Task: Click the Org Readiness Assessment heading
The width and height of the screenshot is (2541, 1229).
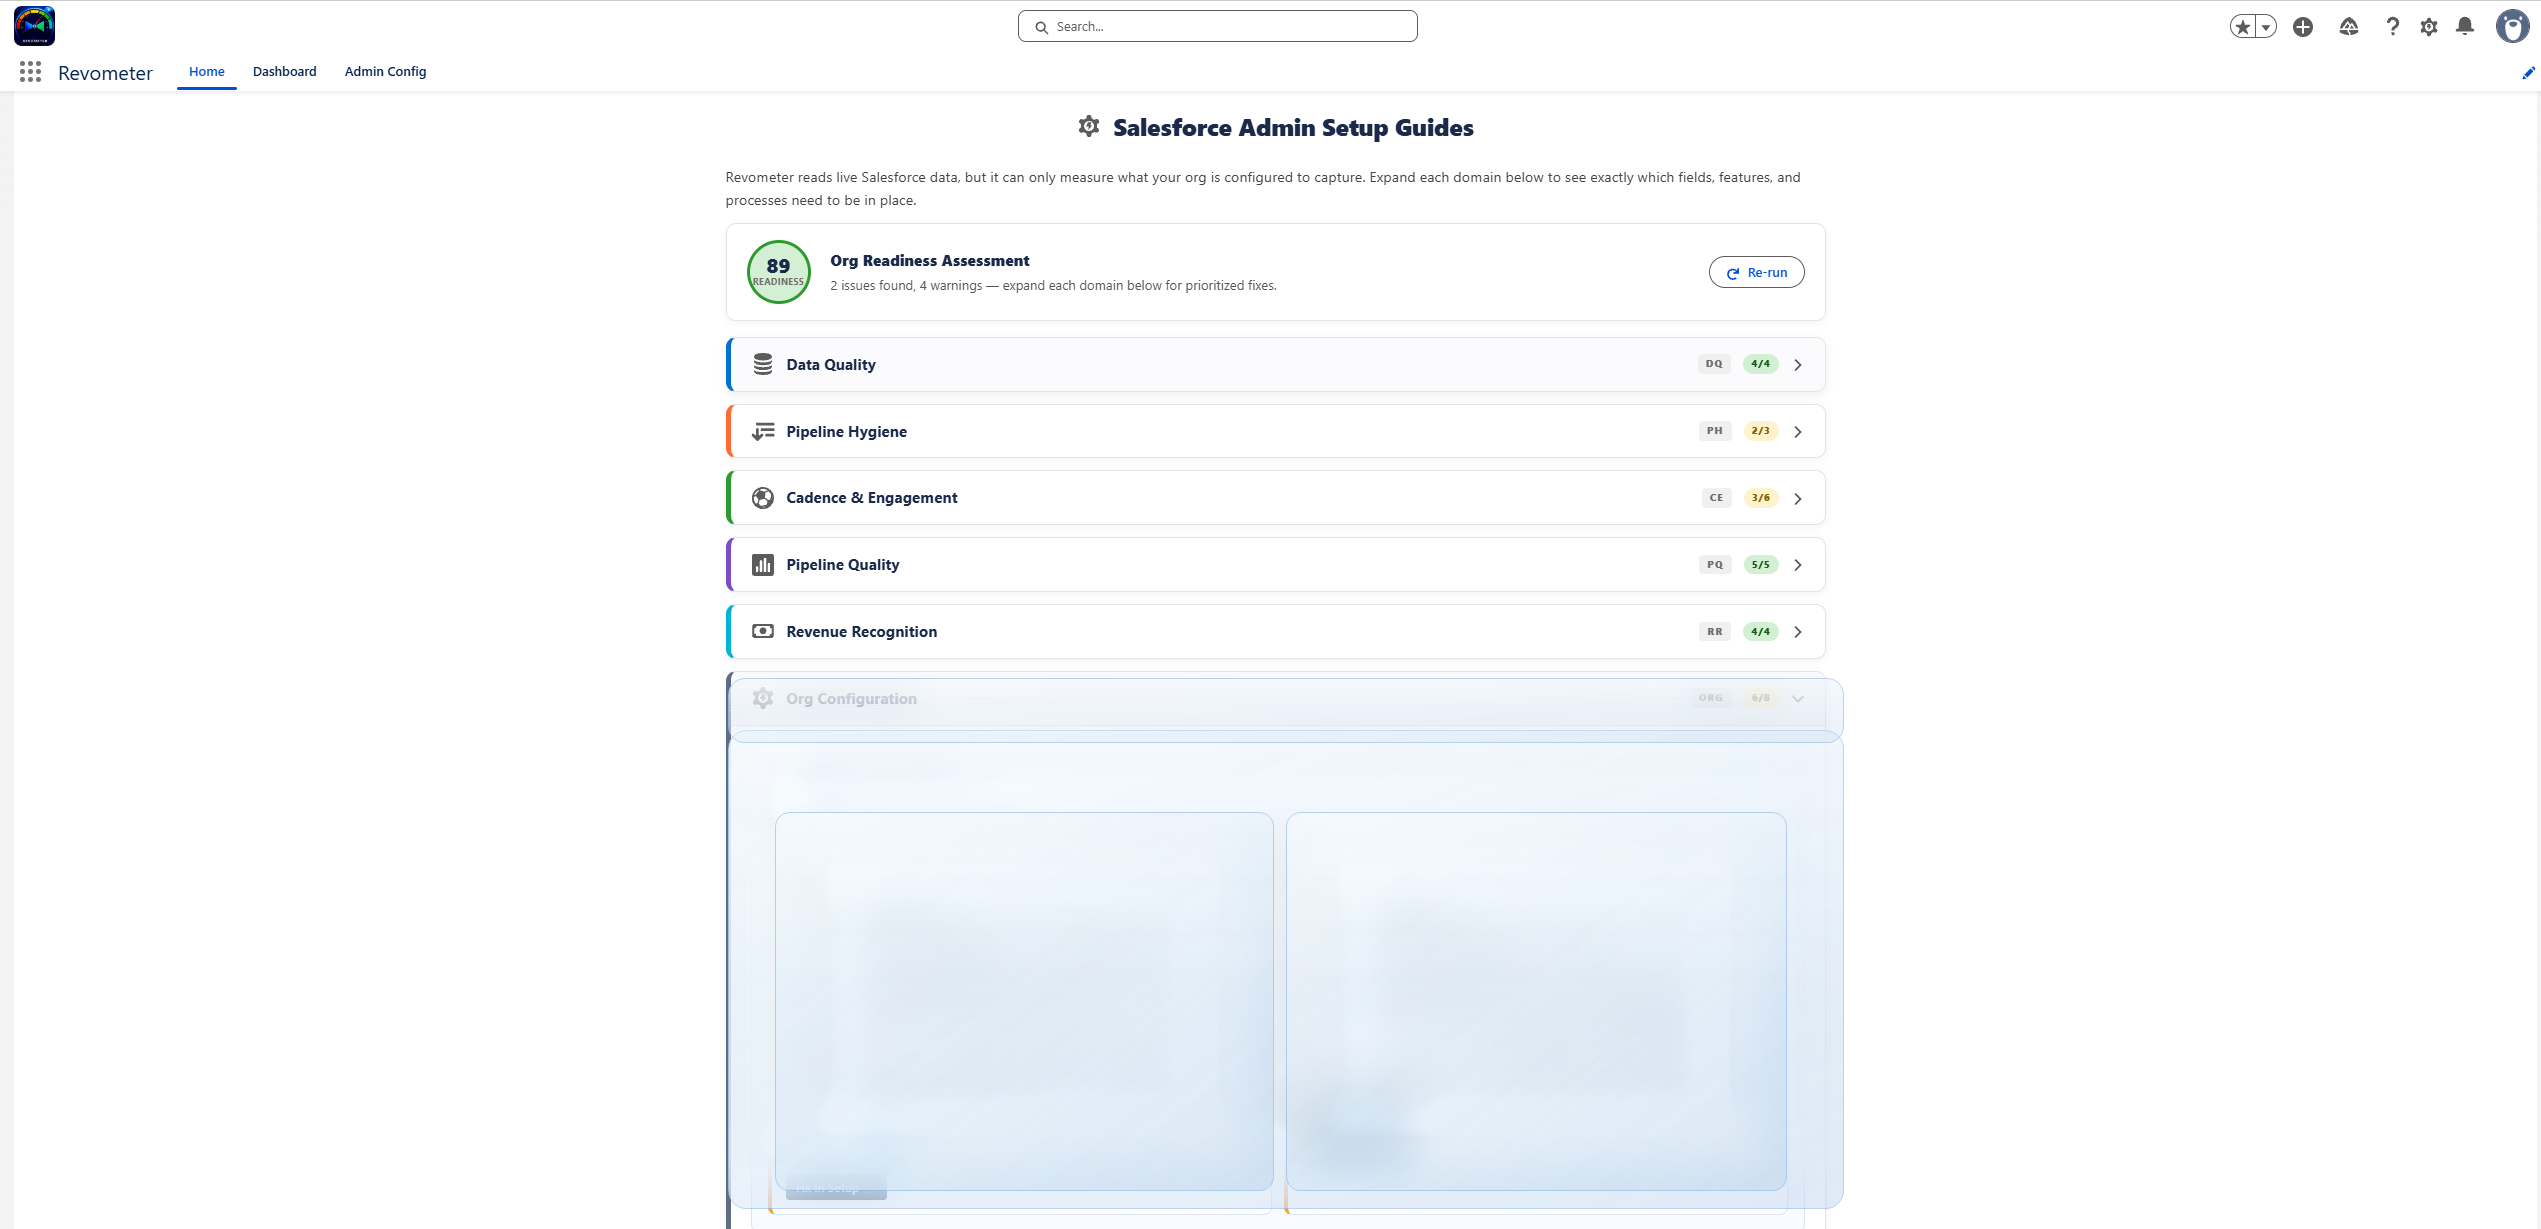Action: coord(929,261)
